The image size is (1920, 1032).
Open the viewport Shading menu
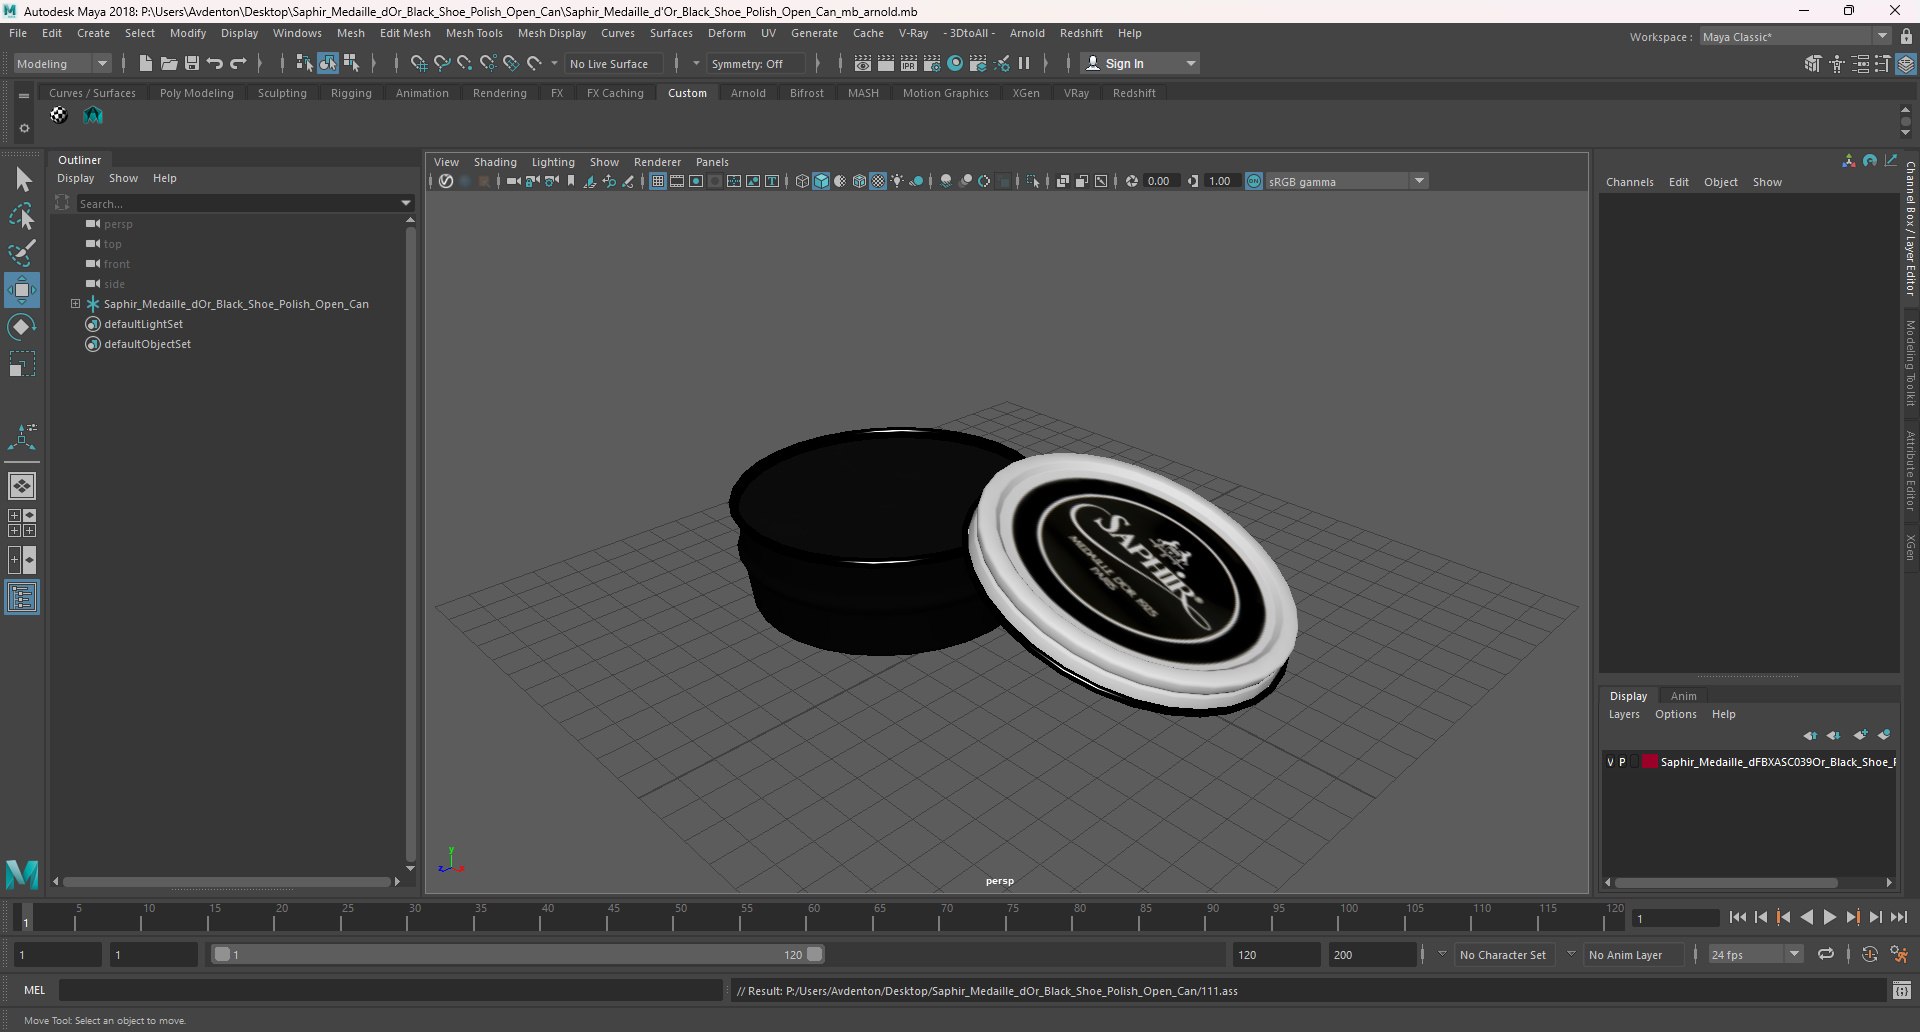495,162
